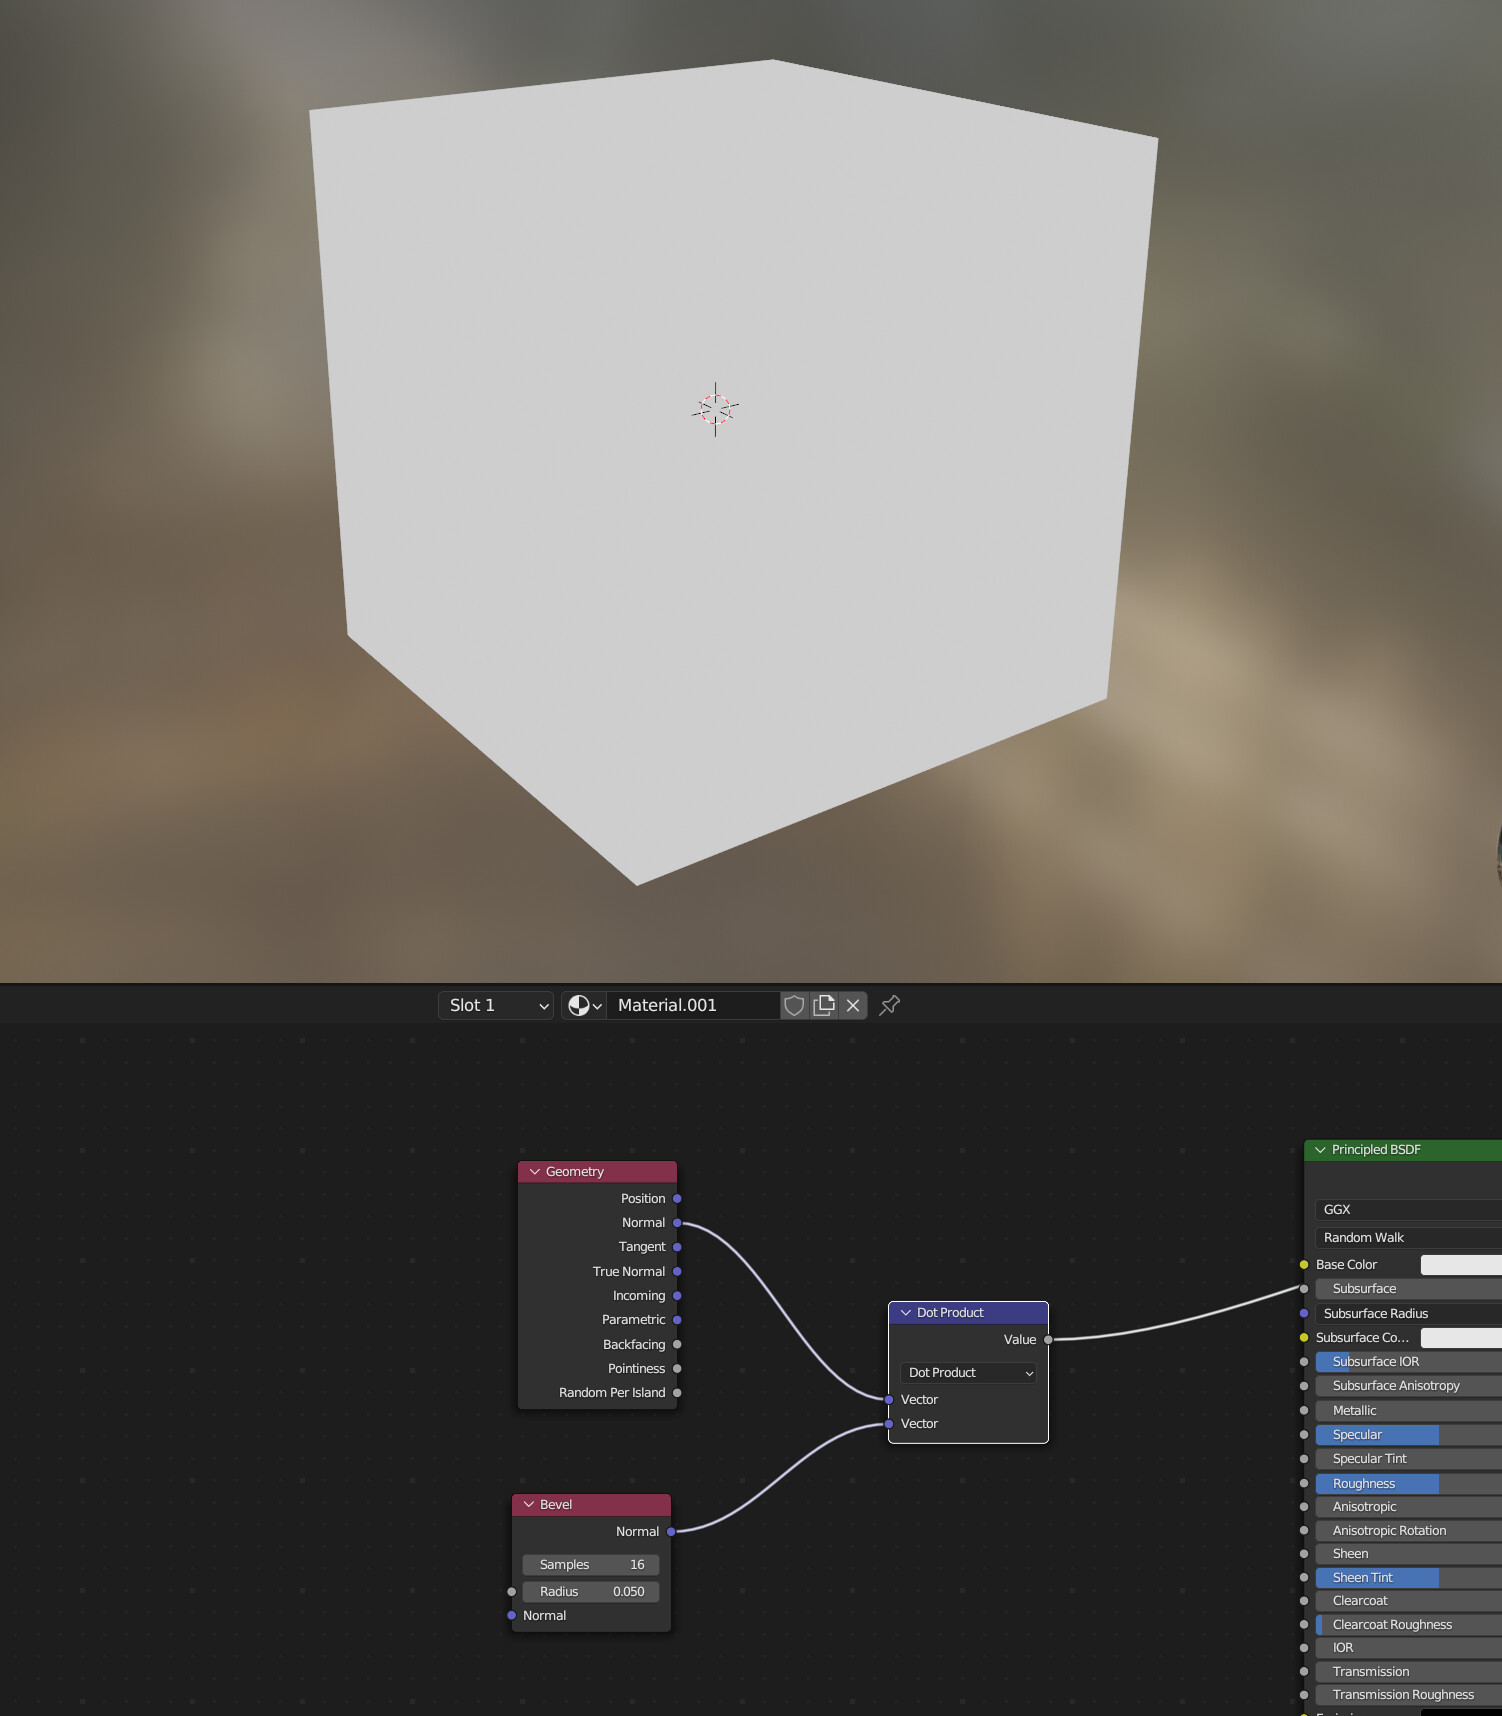Click the Bevel Samples field

(591, 1564)
